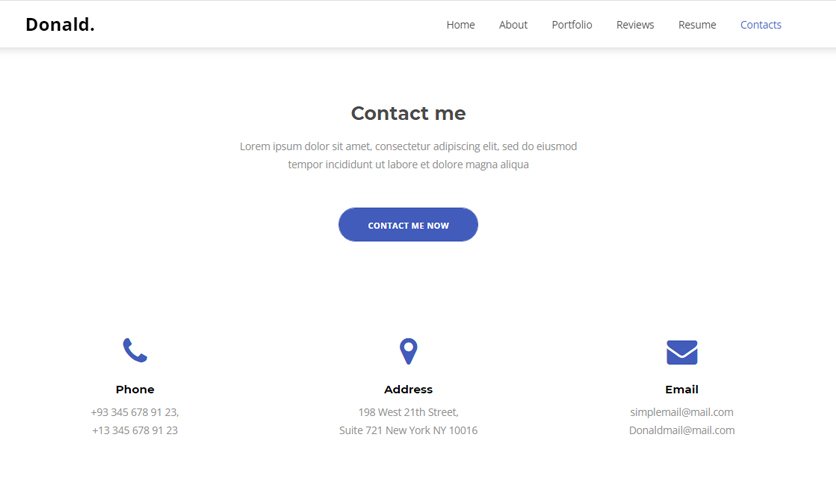This screenshot has width=836, height=484.
Task: Click the Address heading label
Action: tap(408, 389)
